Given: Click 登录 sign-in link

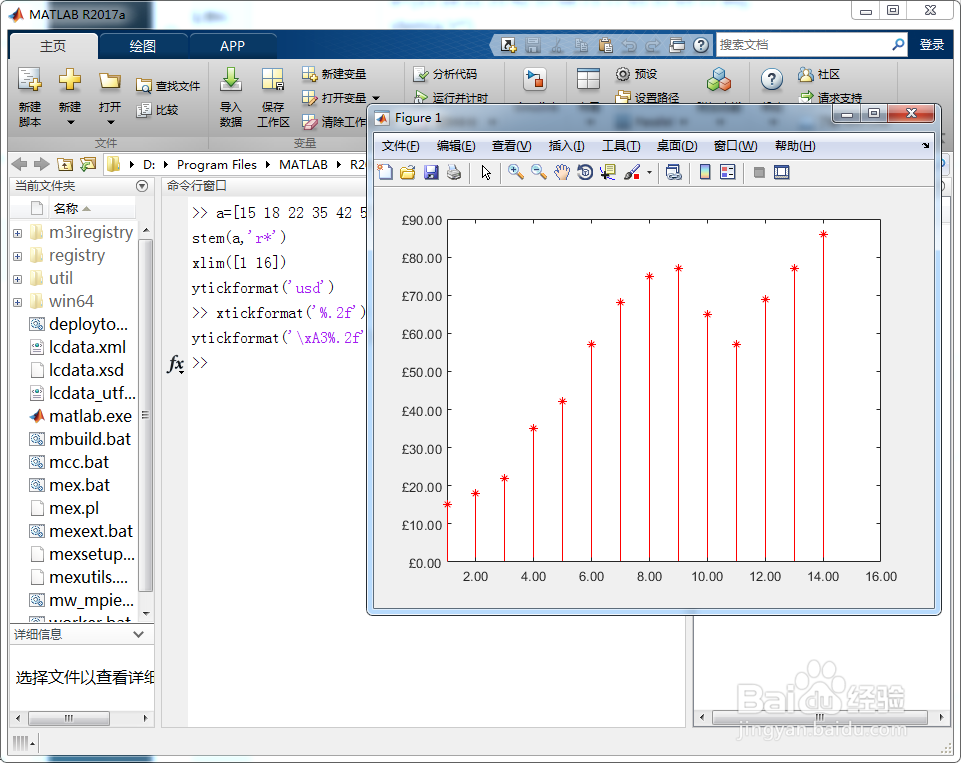Looking at the screenshot, I should coord(932,45).
